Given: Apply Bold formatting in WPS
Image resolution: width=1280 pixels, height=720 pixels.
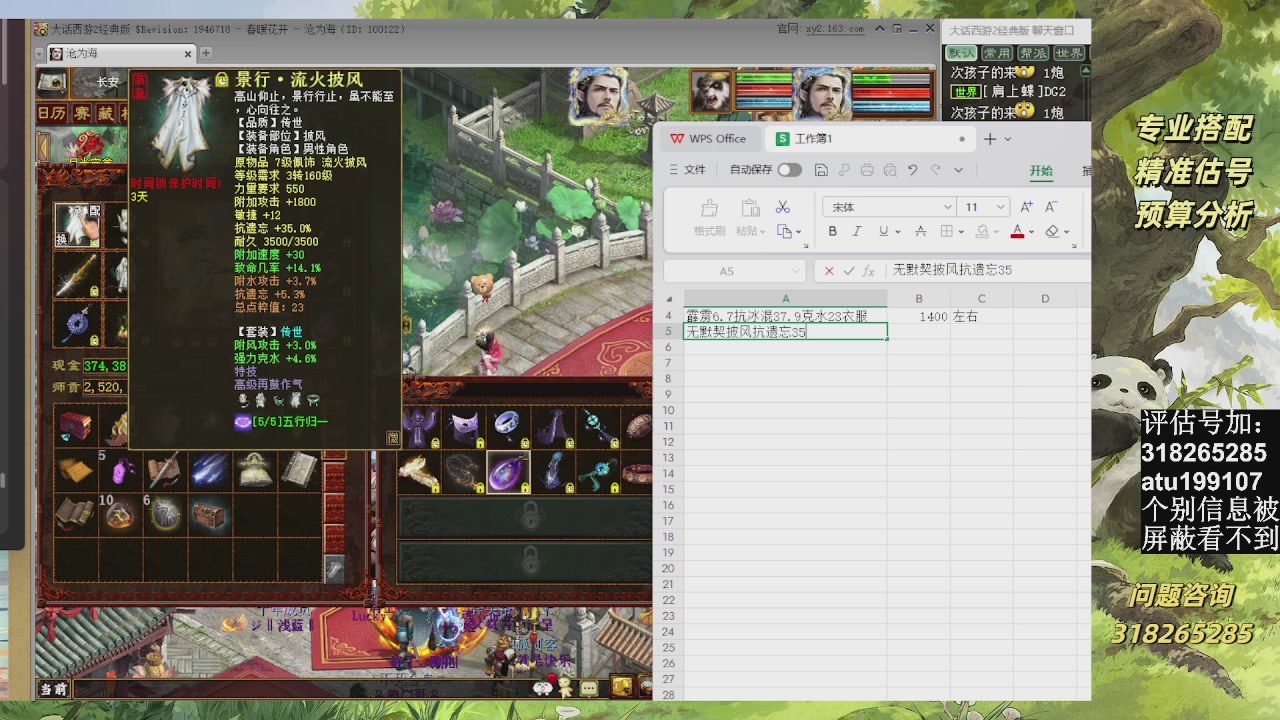Looking at the screenshot, I should (x=832, y=232).
